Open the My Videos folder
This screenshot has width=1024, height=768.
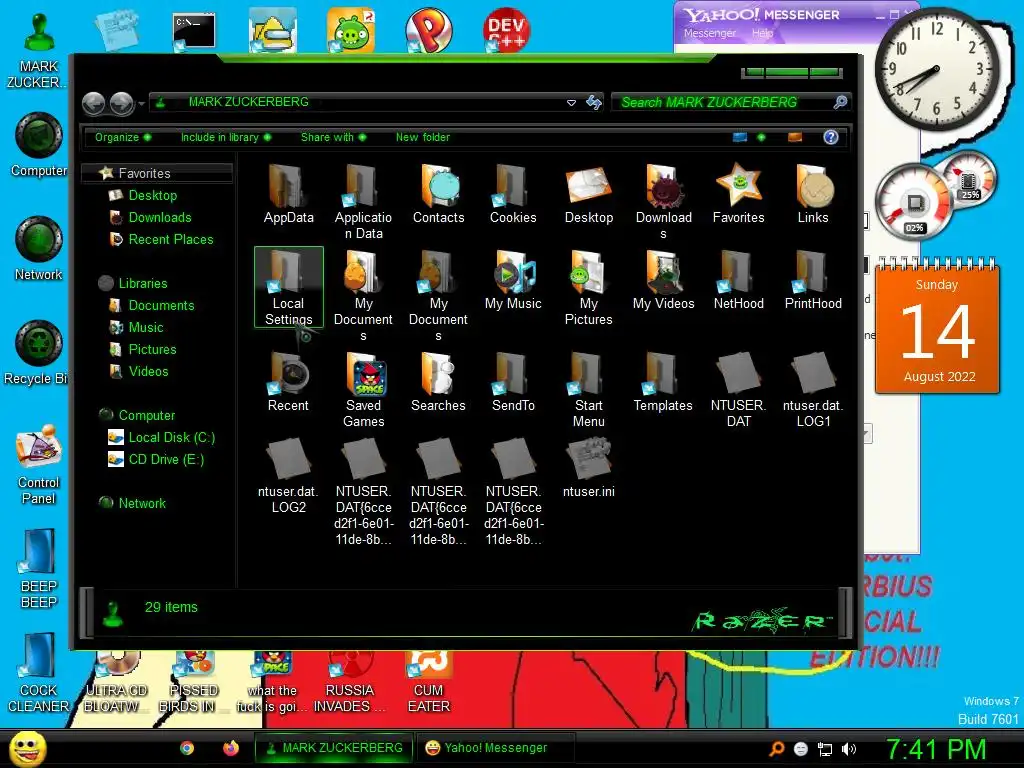(x=664, y=281)
